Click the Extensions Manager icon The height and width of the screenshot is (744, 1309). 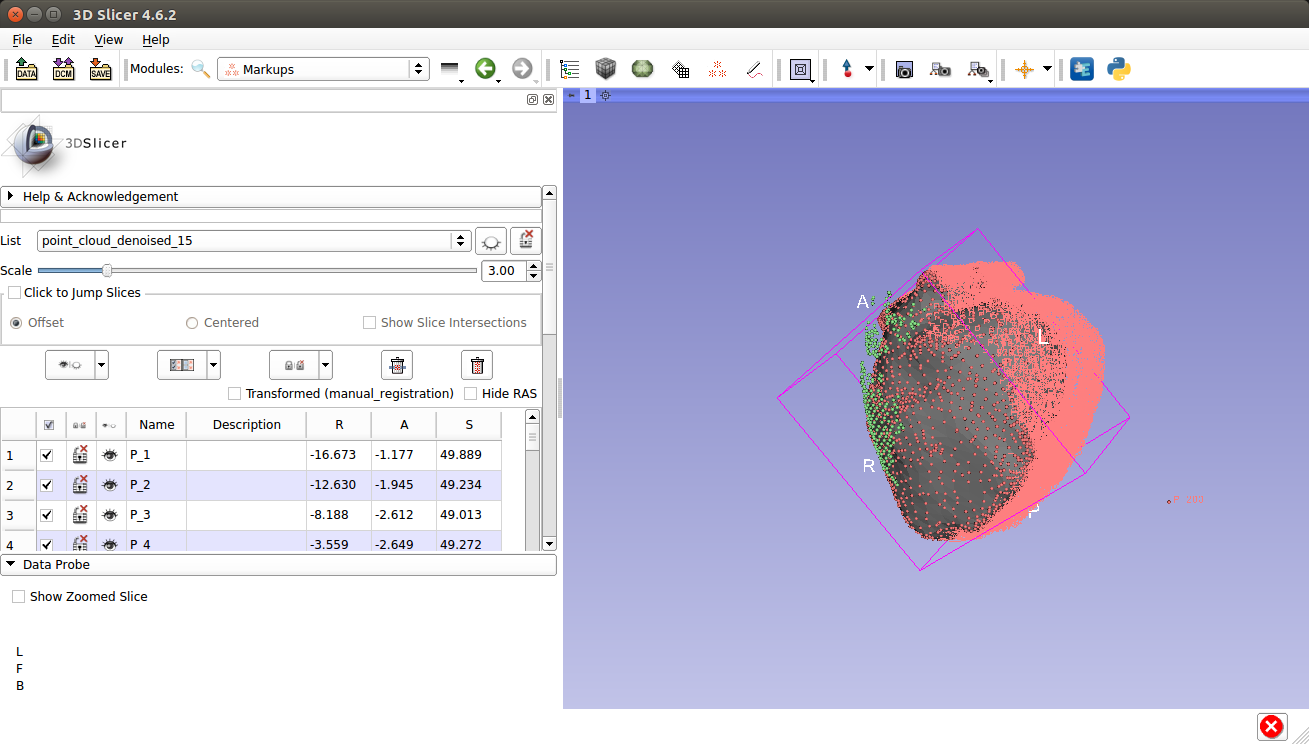pos(1082,70)
